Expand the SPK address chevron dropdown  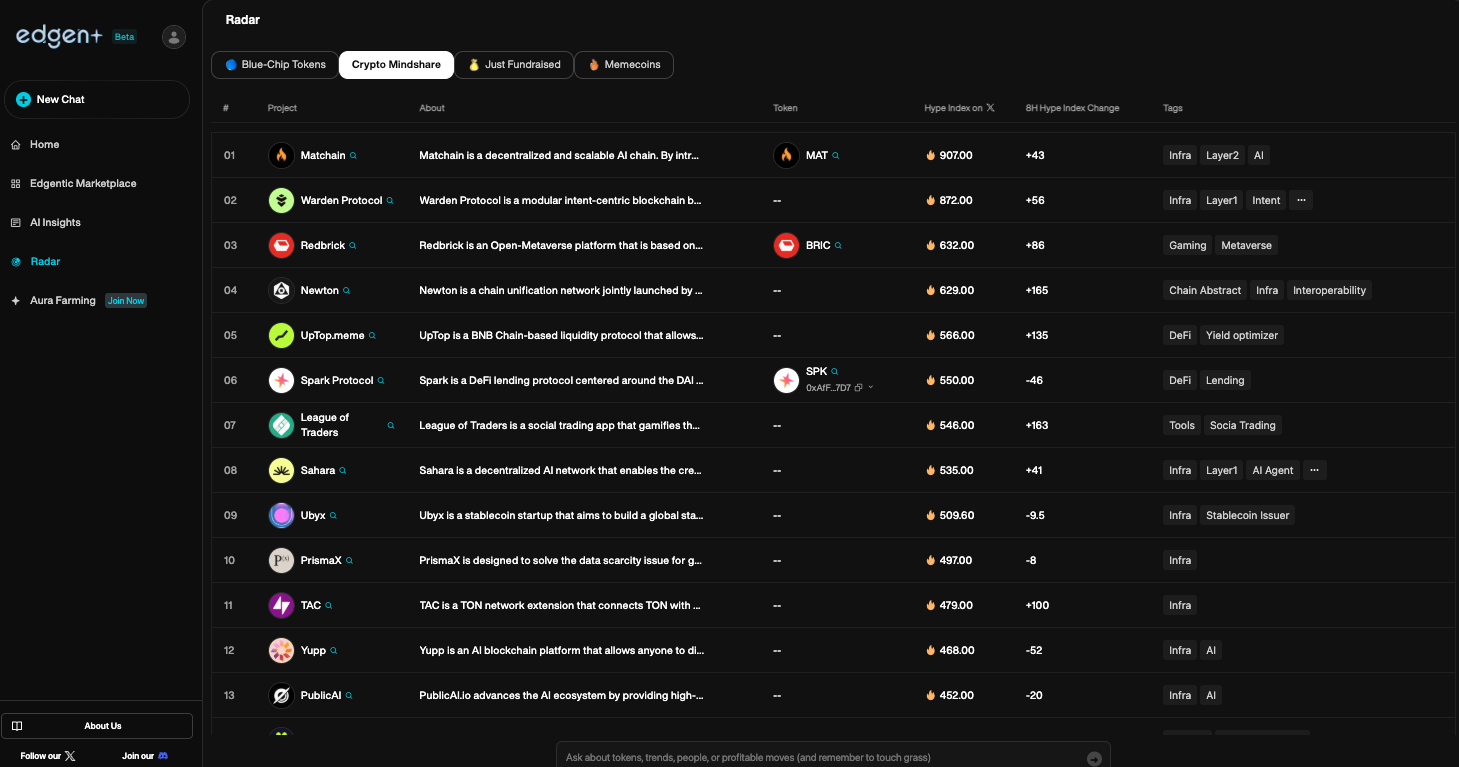point(871,388)
